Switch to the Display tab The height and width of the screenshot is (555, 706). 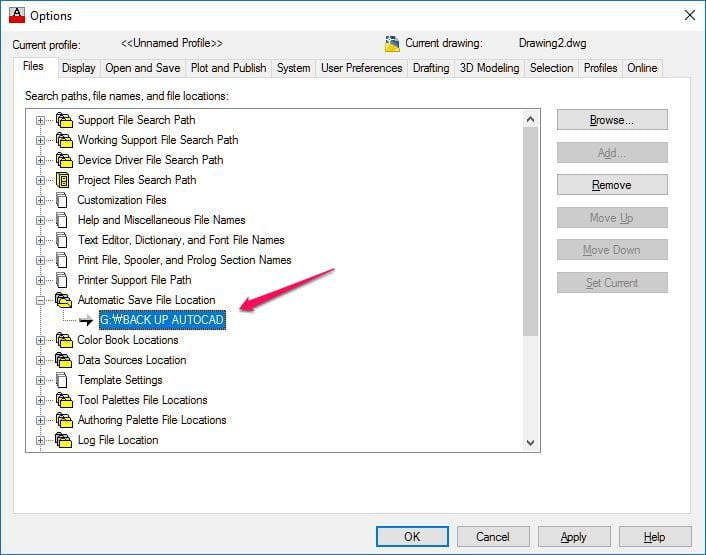[78, 68]
